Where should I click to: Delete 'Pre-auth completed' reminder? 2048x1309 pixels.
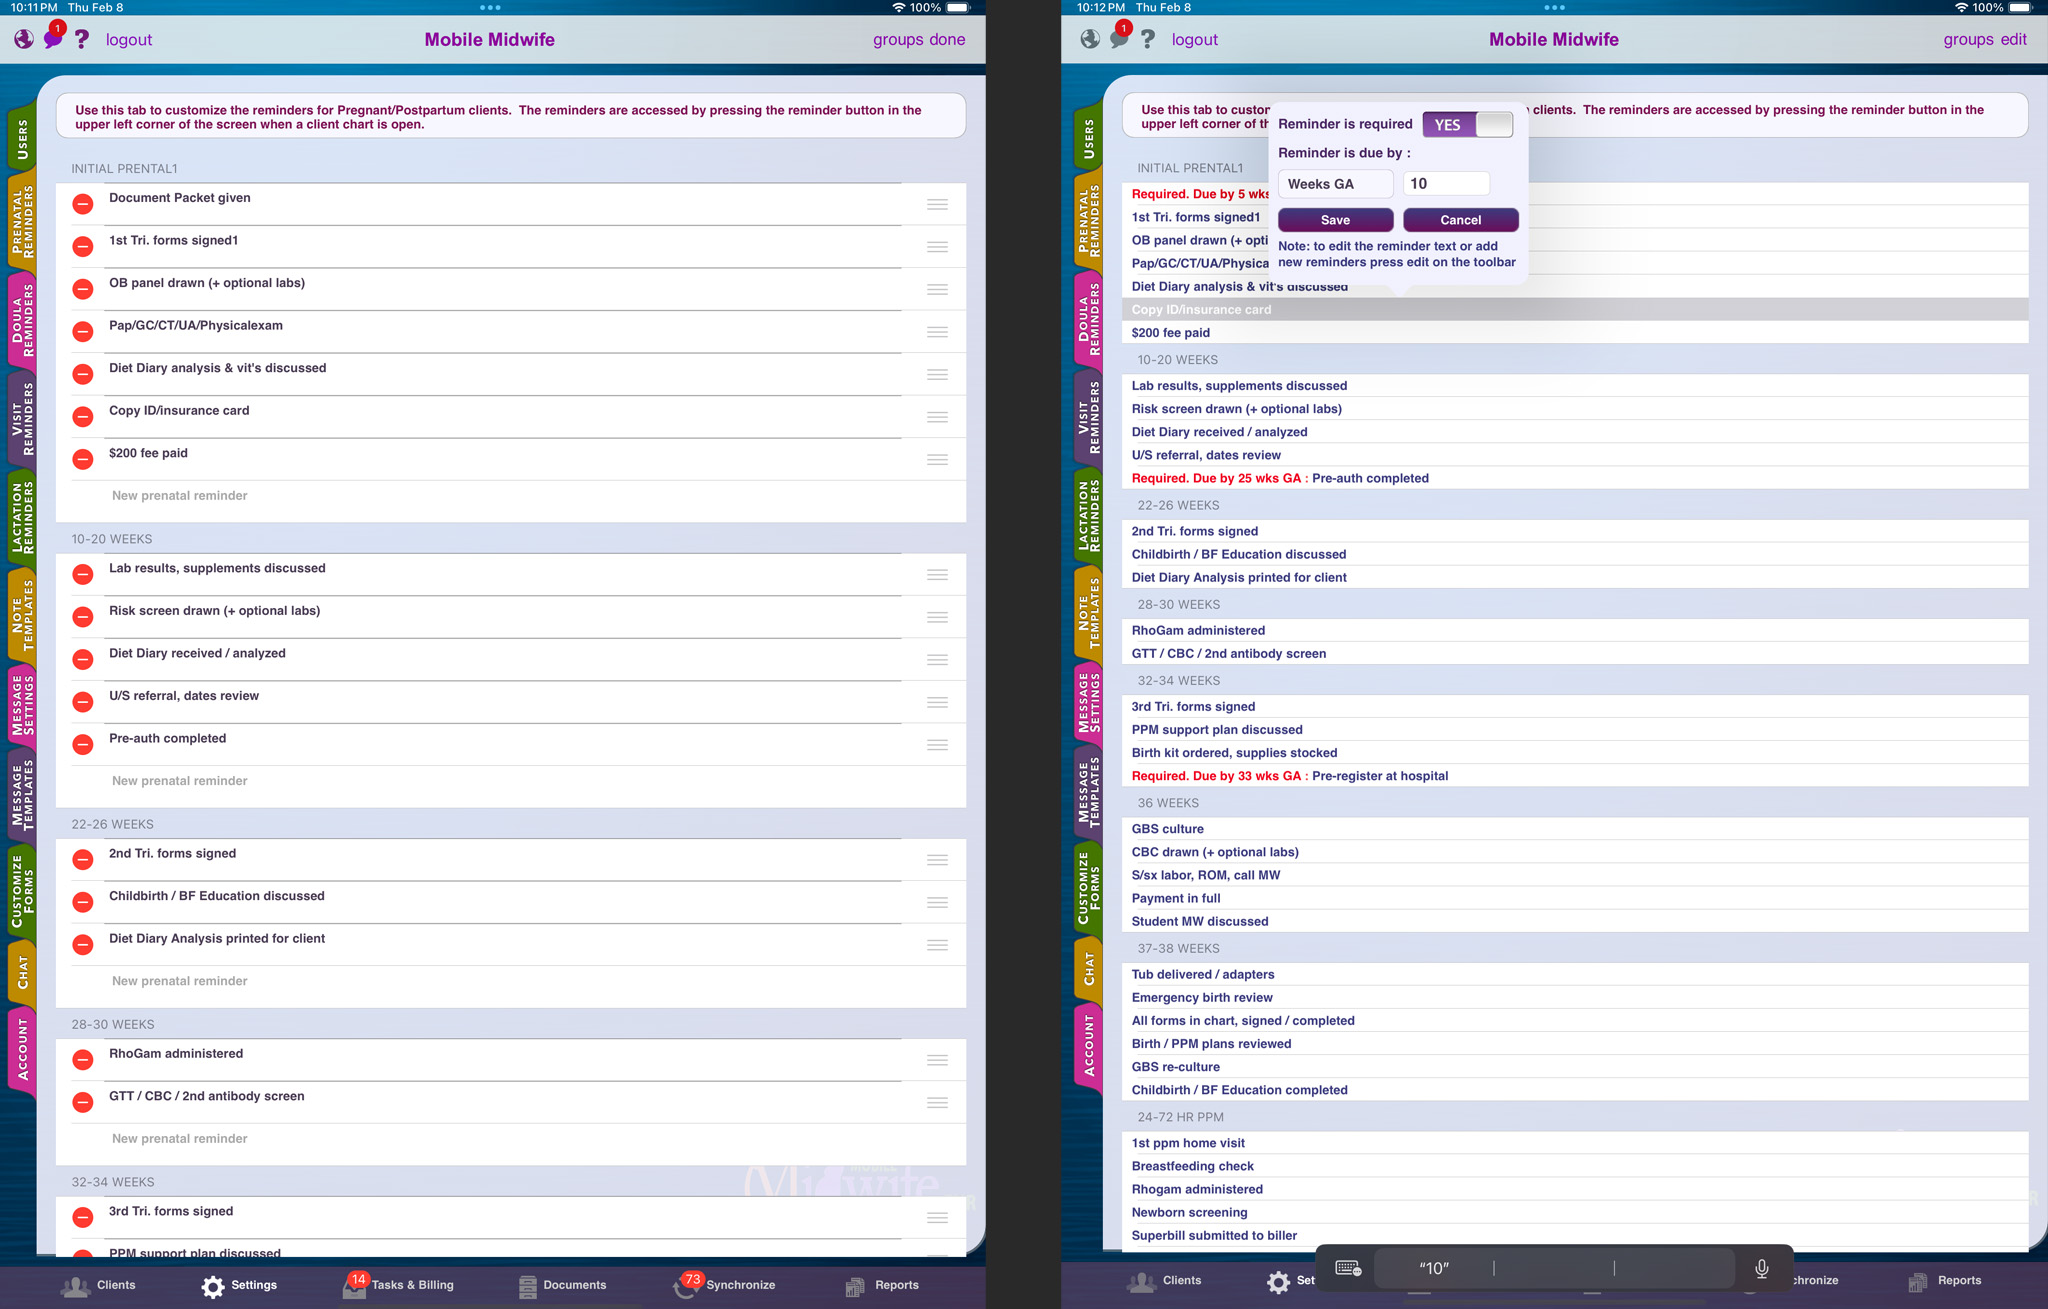(83, 744)
